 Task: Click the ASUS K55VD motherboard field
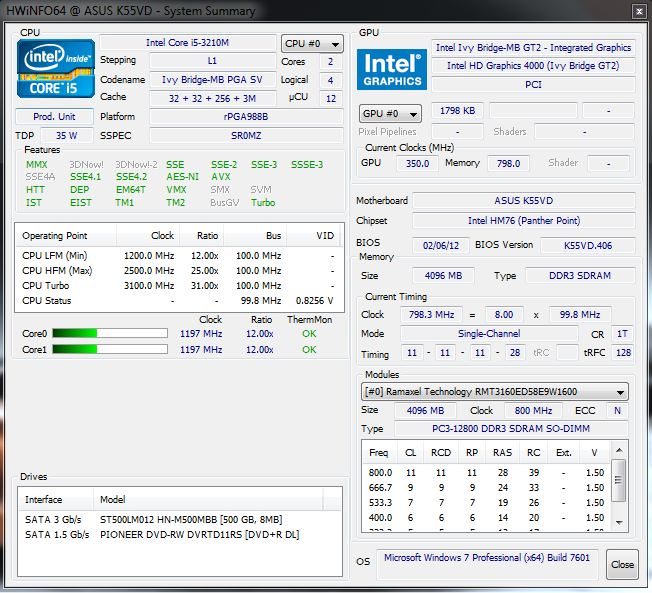pos(524,200)
